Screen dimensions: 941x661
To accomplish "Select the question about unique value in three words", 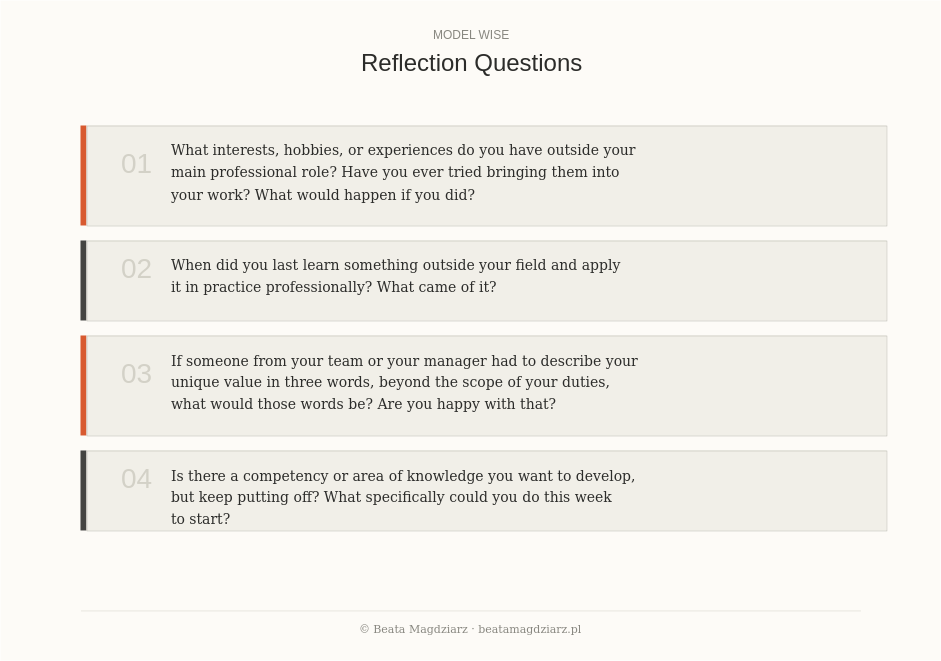I will pos(404,382).
